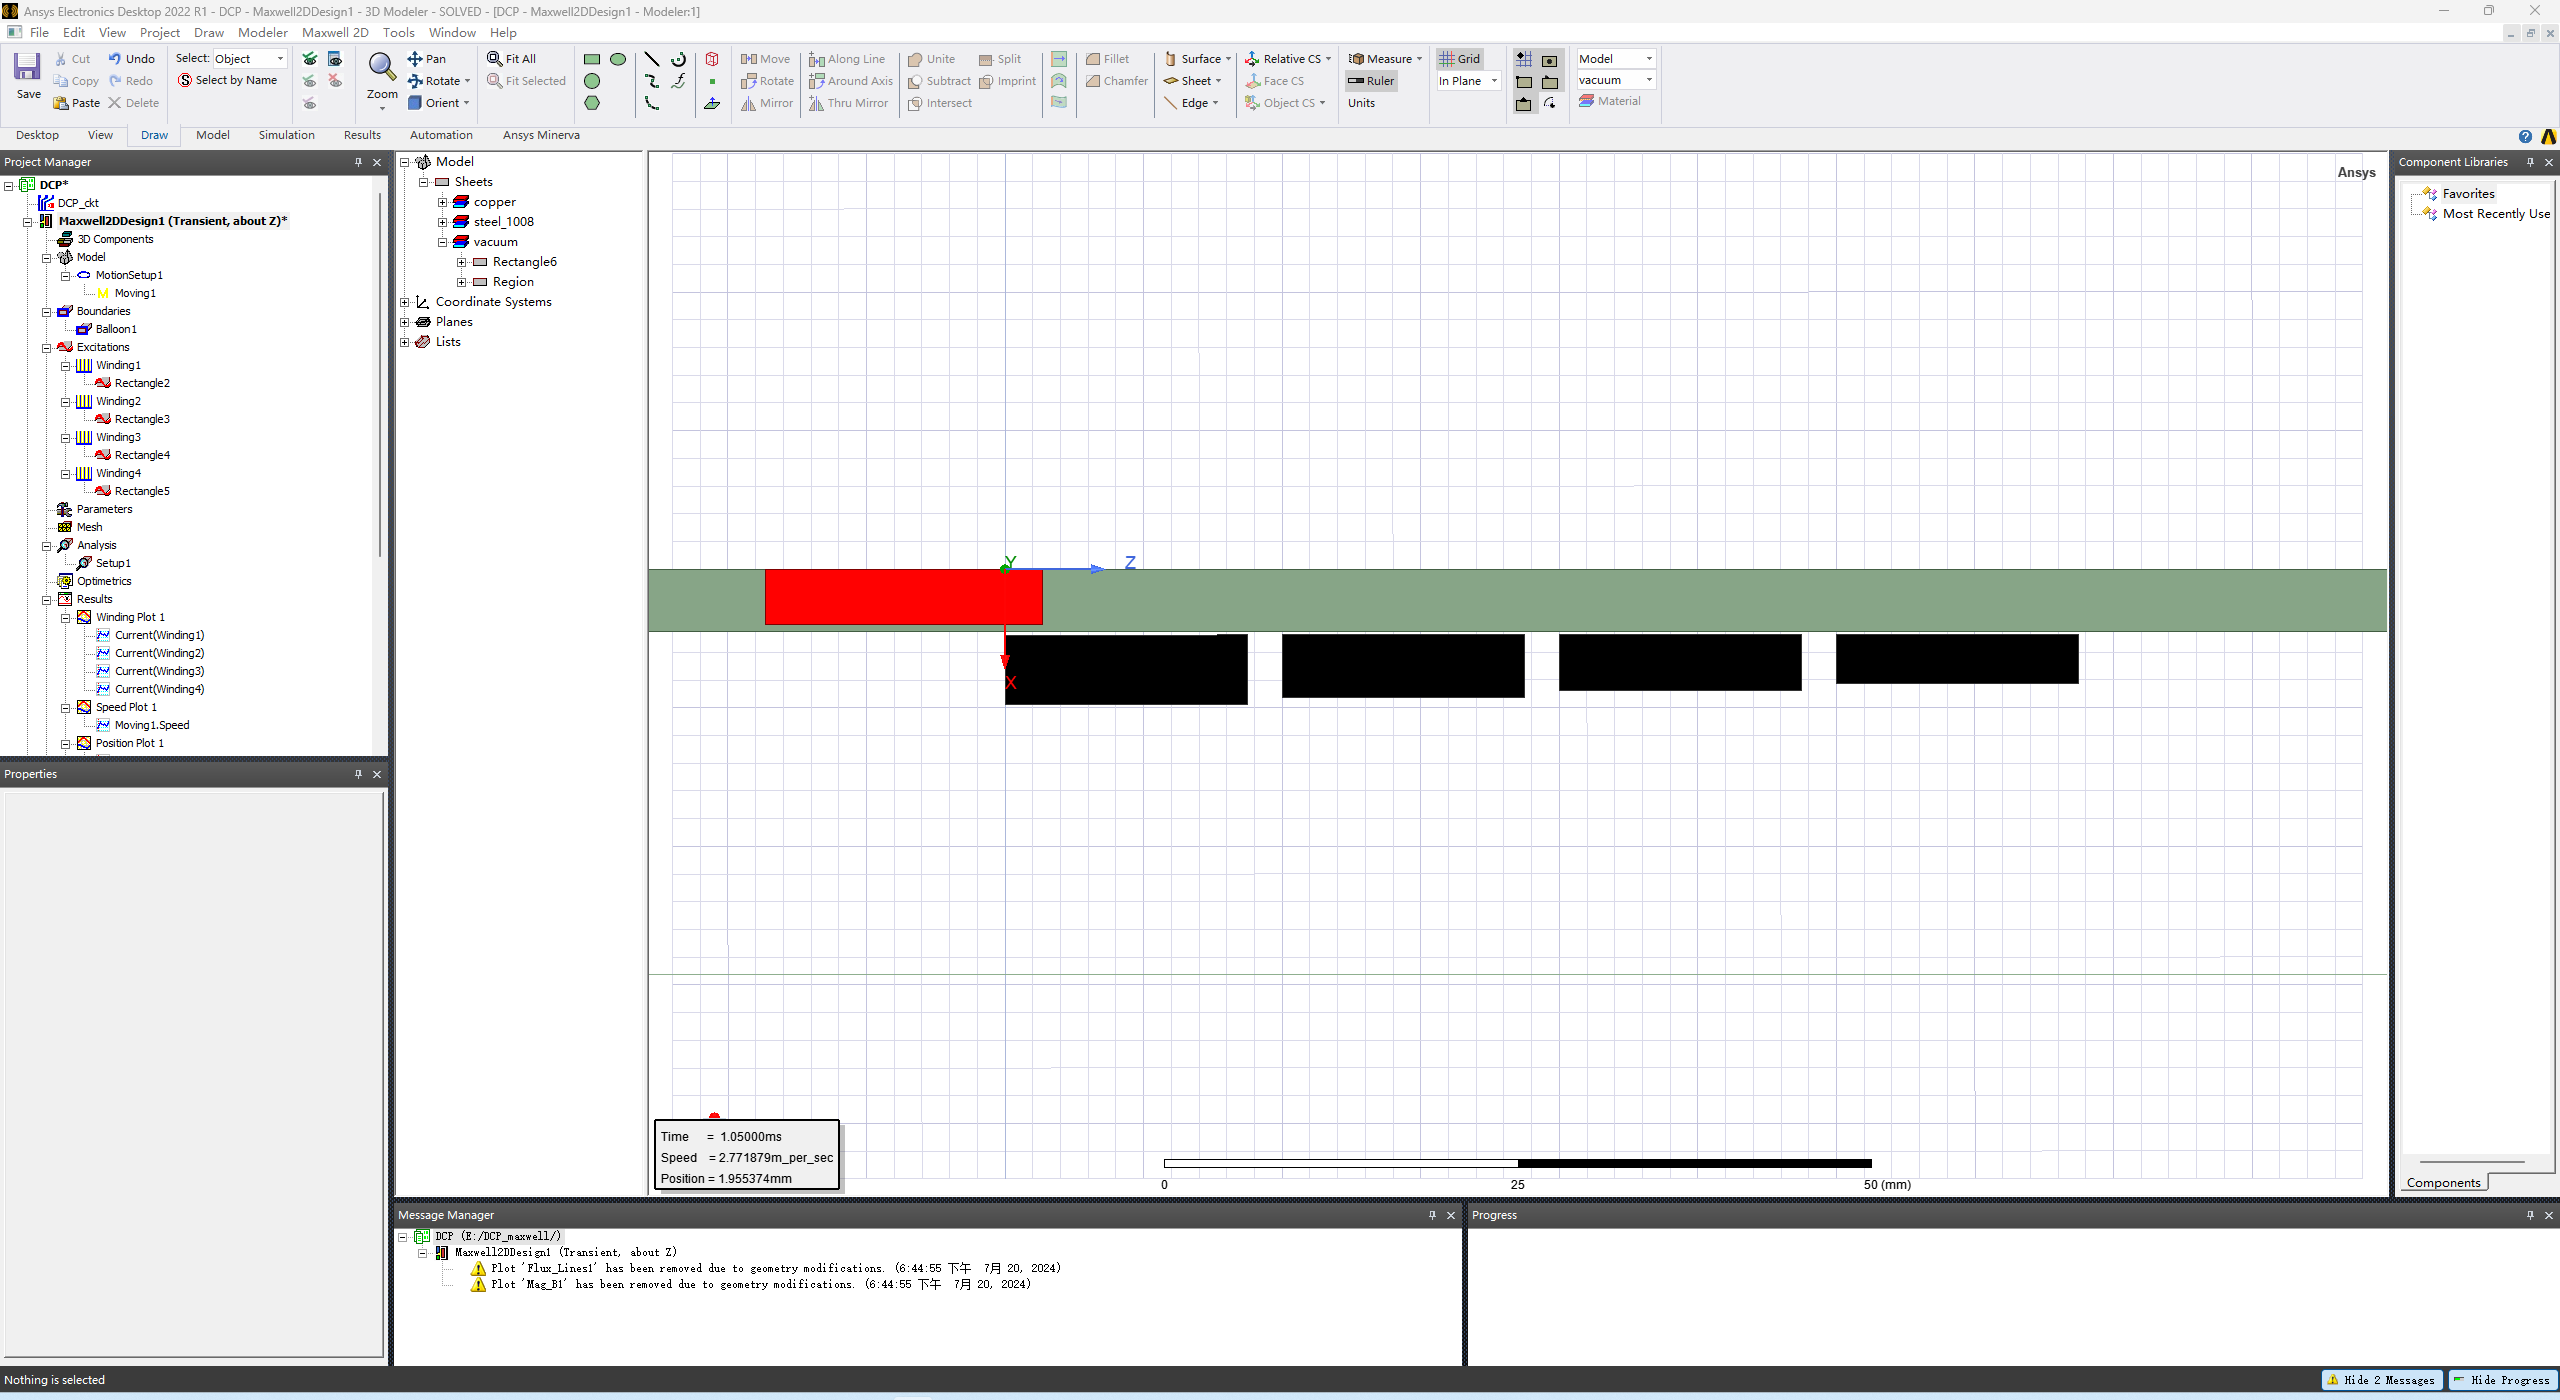Open the Components tab in libraries

pos(2443,1183)
